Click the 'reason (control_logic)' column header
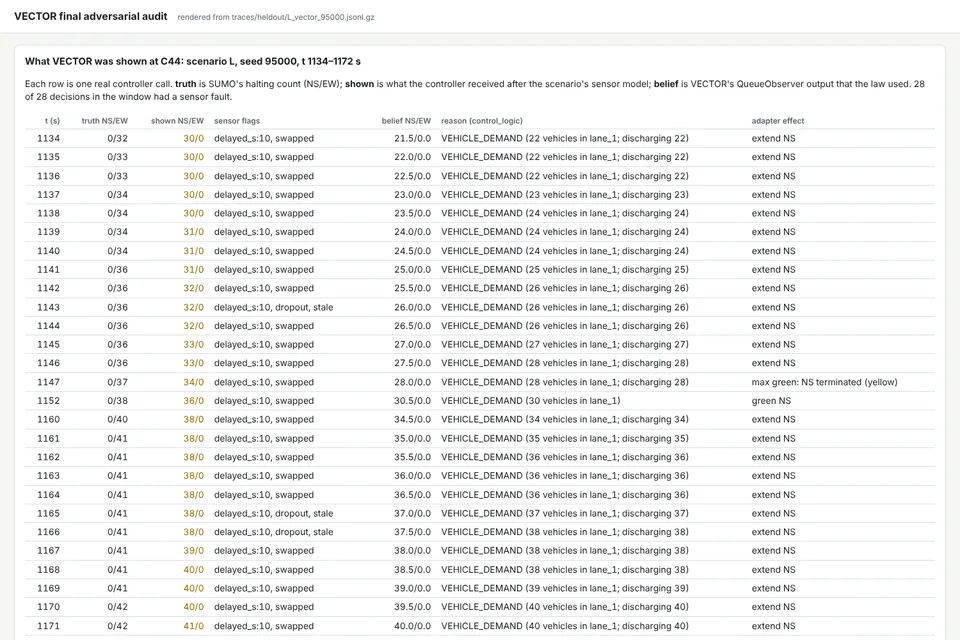The height and width of the screenshot is (640, 960). click(482, 121)
